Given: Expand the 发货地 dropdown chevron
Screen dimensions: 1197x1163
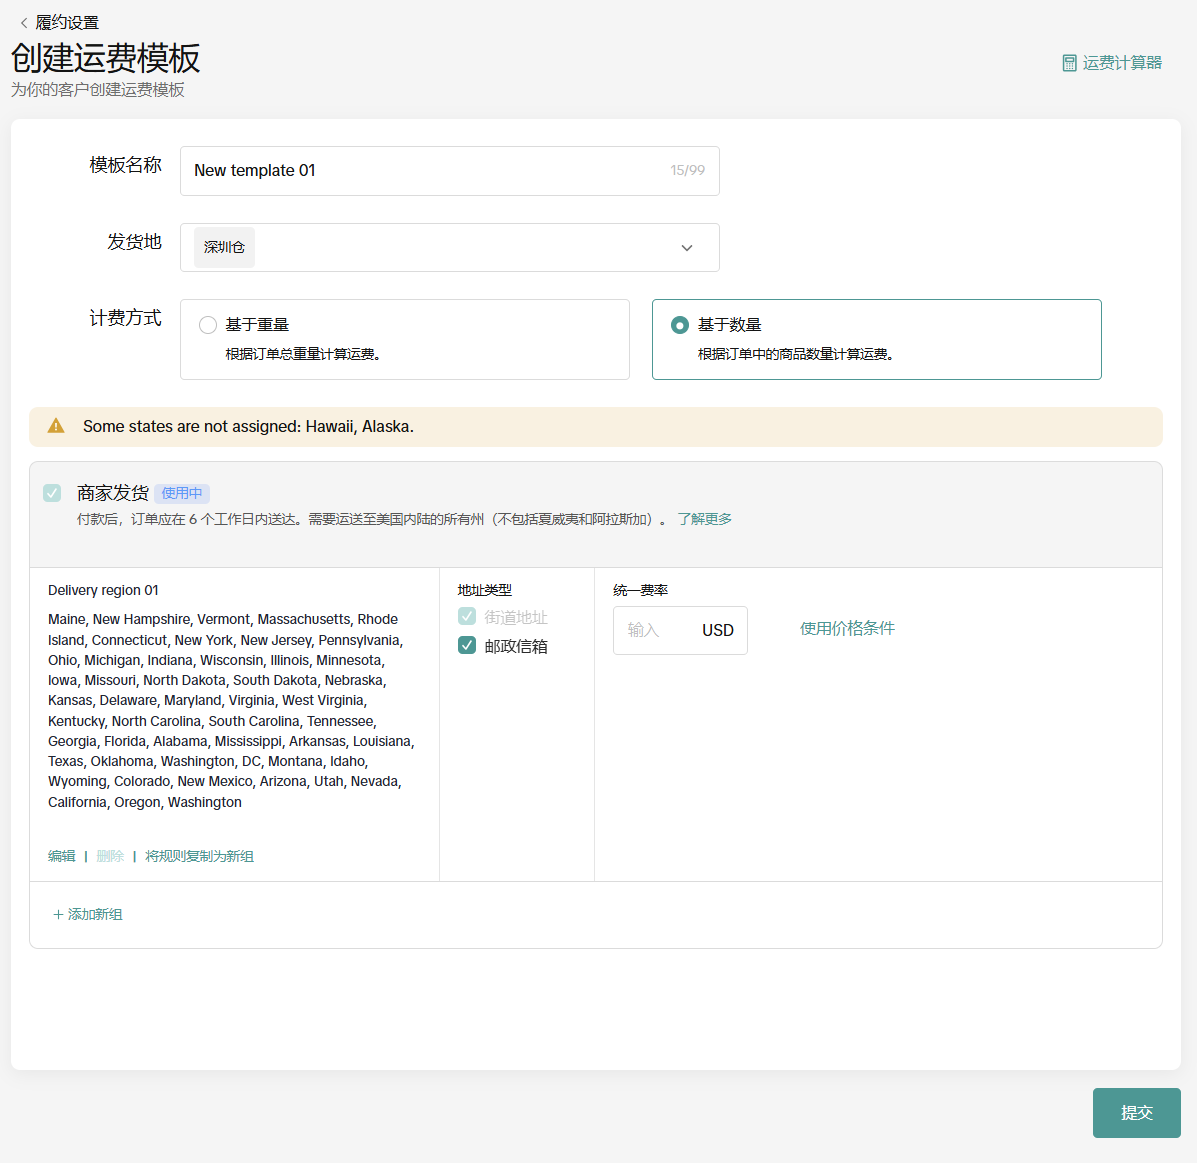Looking at the screenshot, I should click(687, 248).
